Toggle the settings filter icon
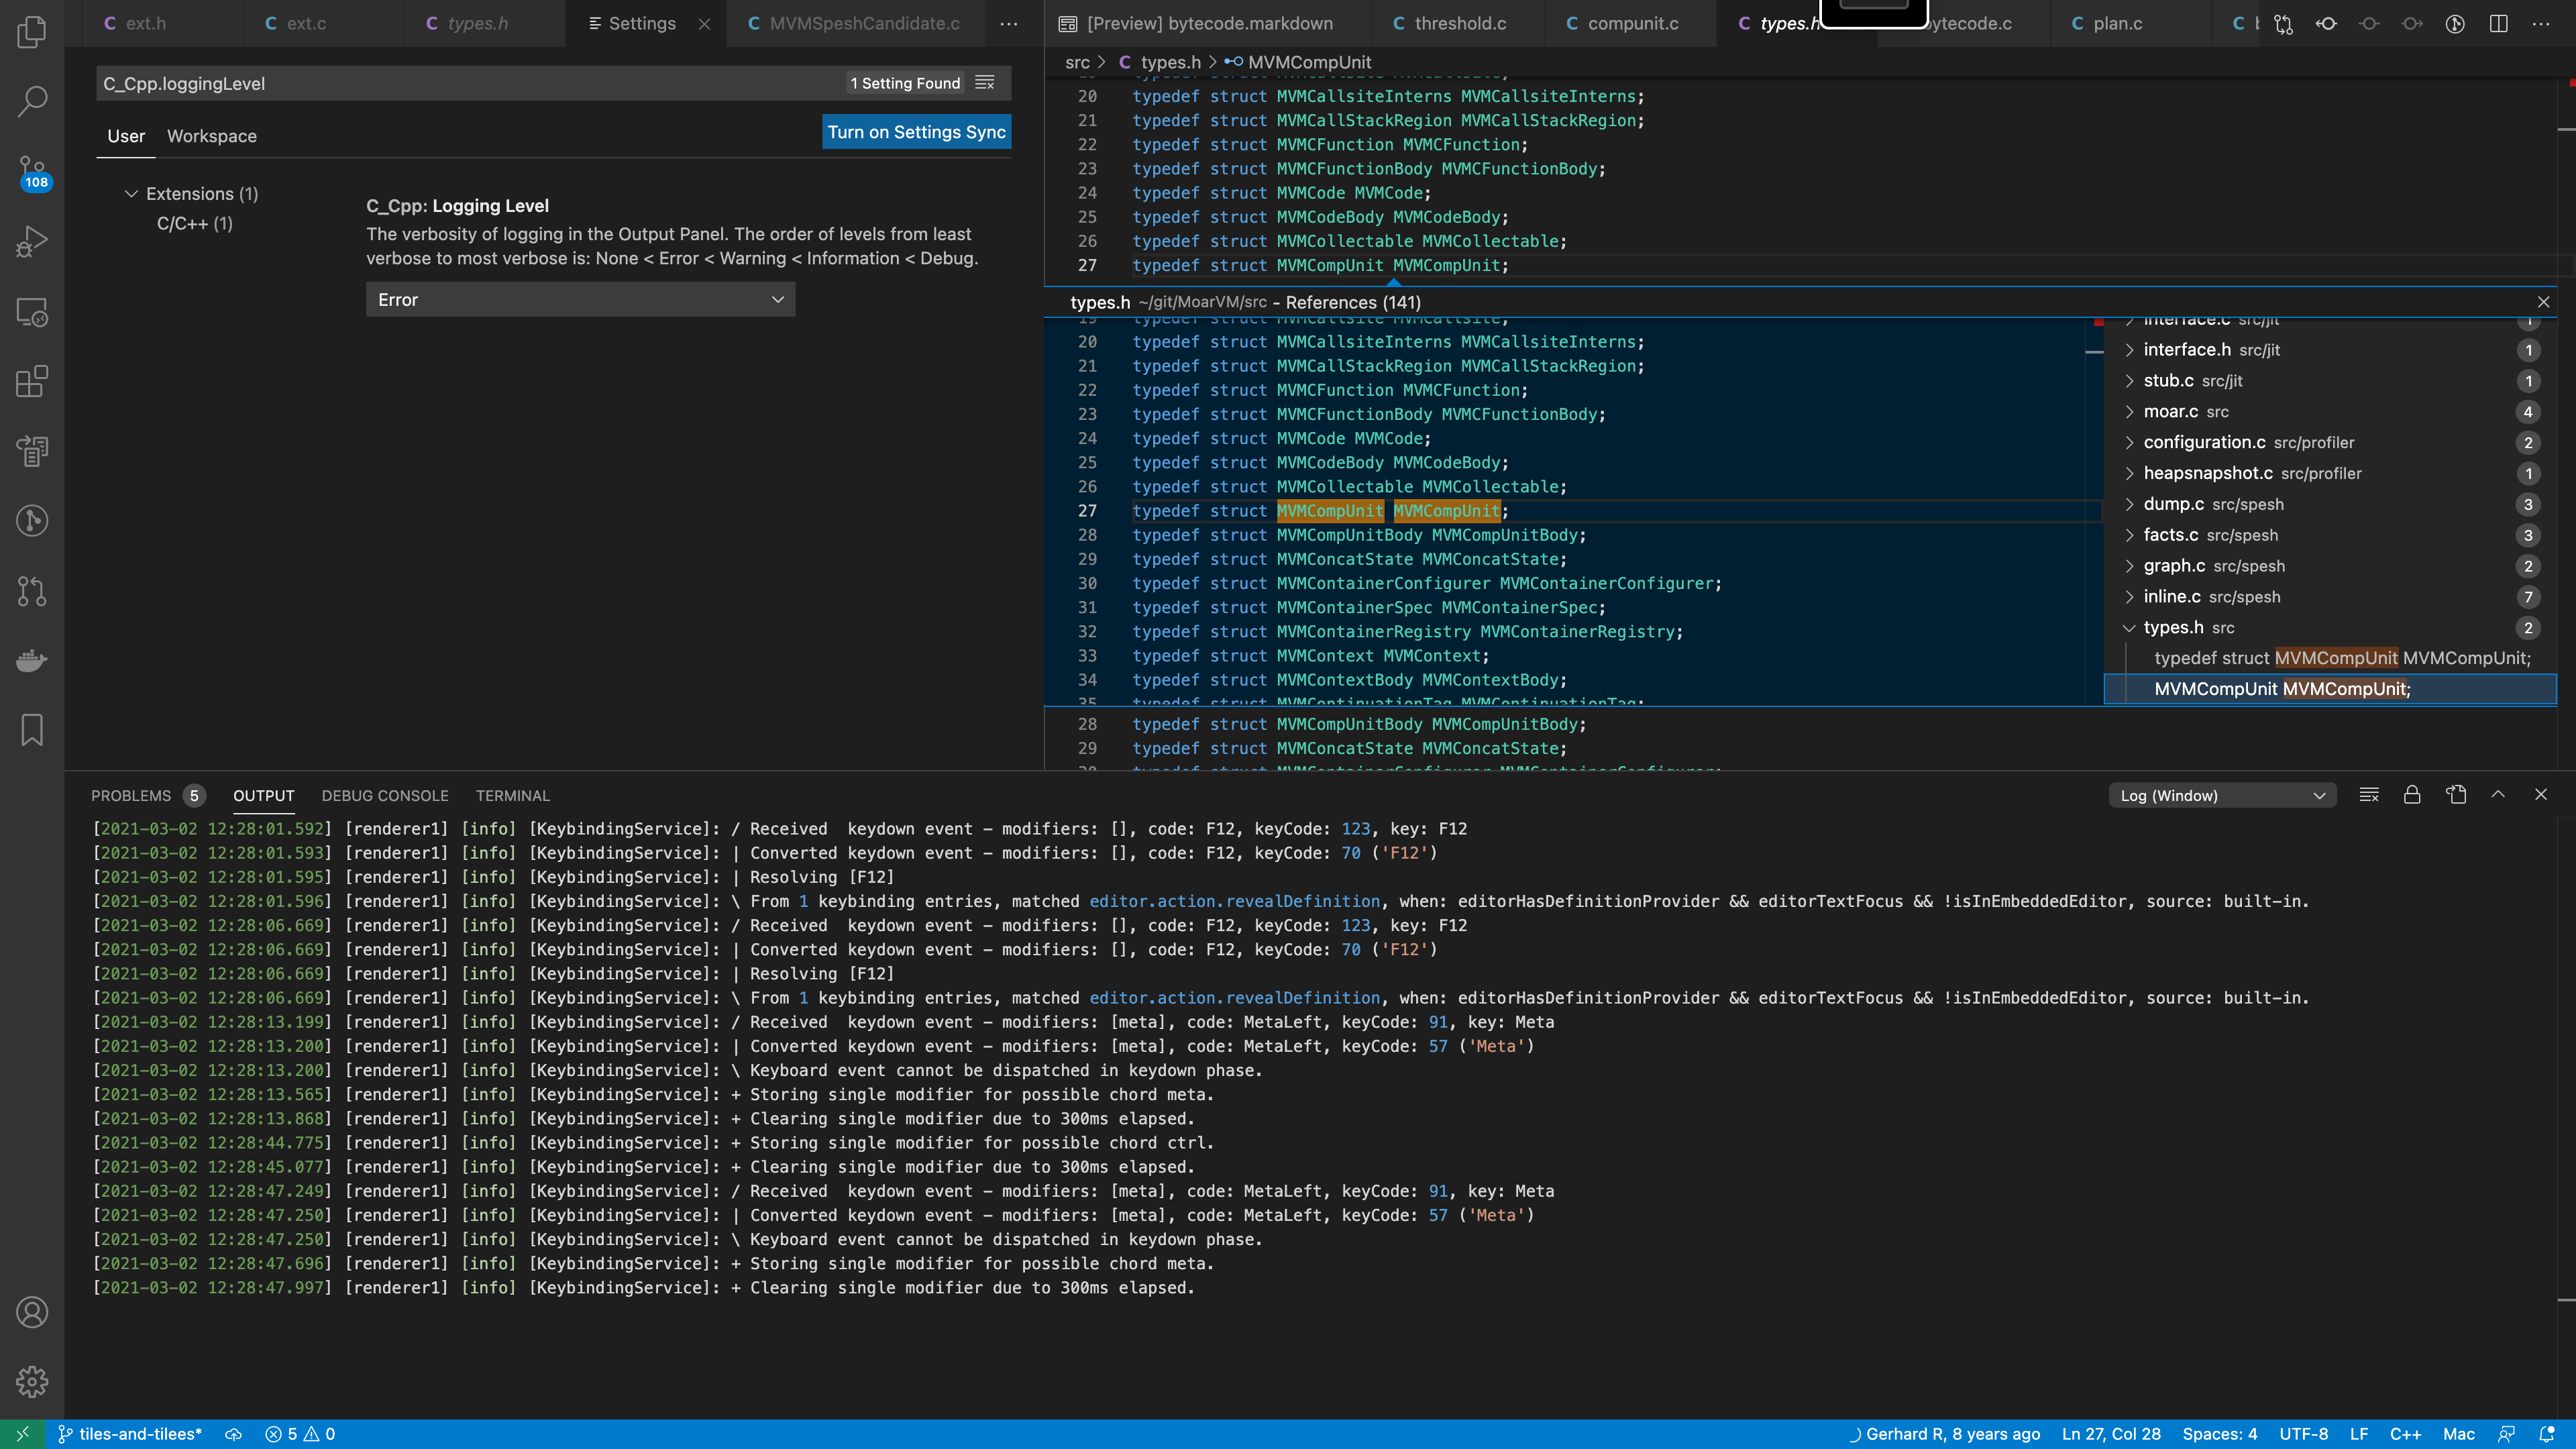2576x1449 pixels. click(x=986, y=83)
